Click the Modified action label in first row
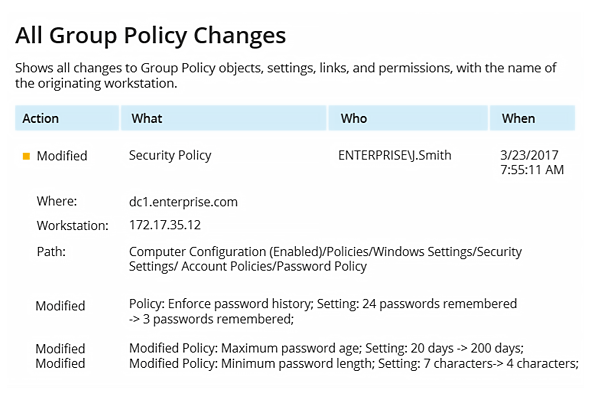The width and height of the screenshot is (590, 395). (x=62, y=156)
